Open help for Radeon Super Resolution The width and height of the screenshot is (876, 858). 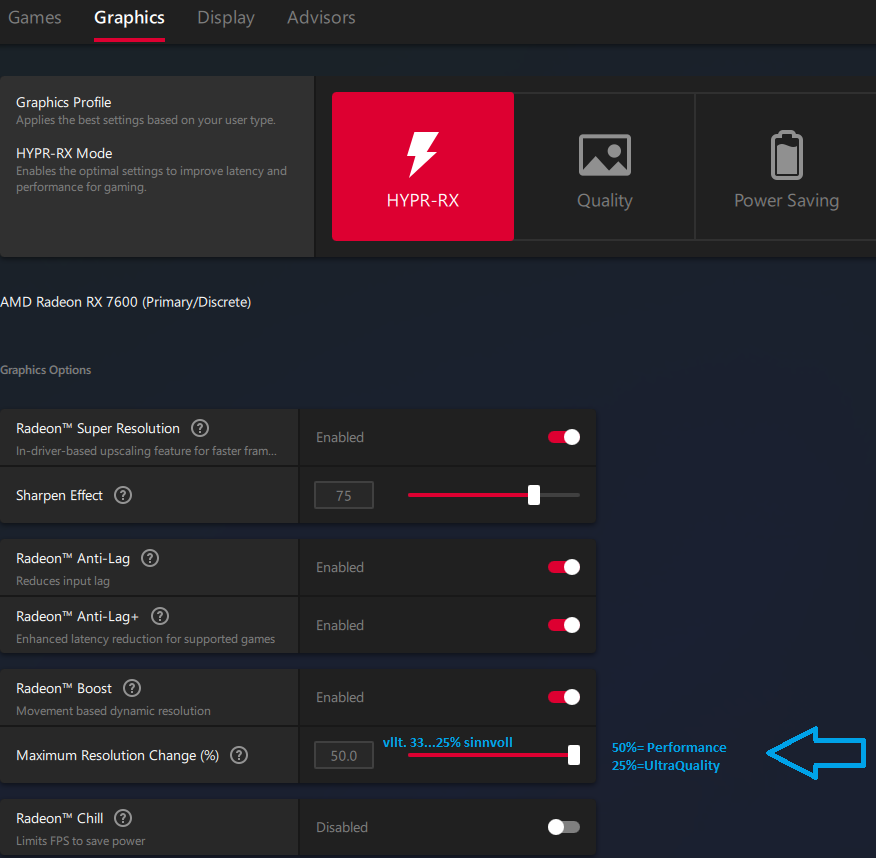coord(200,428)
